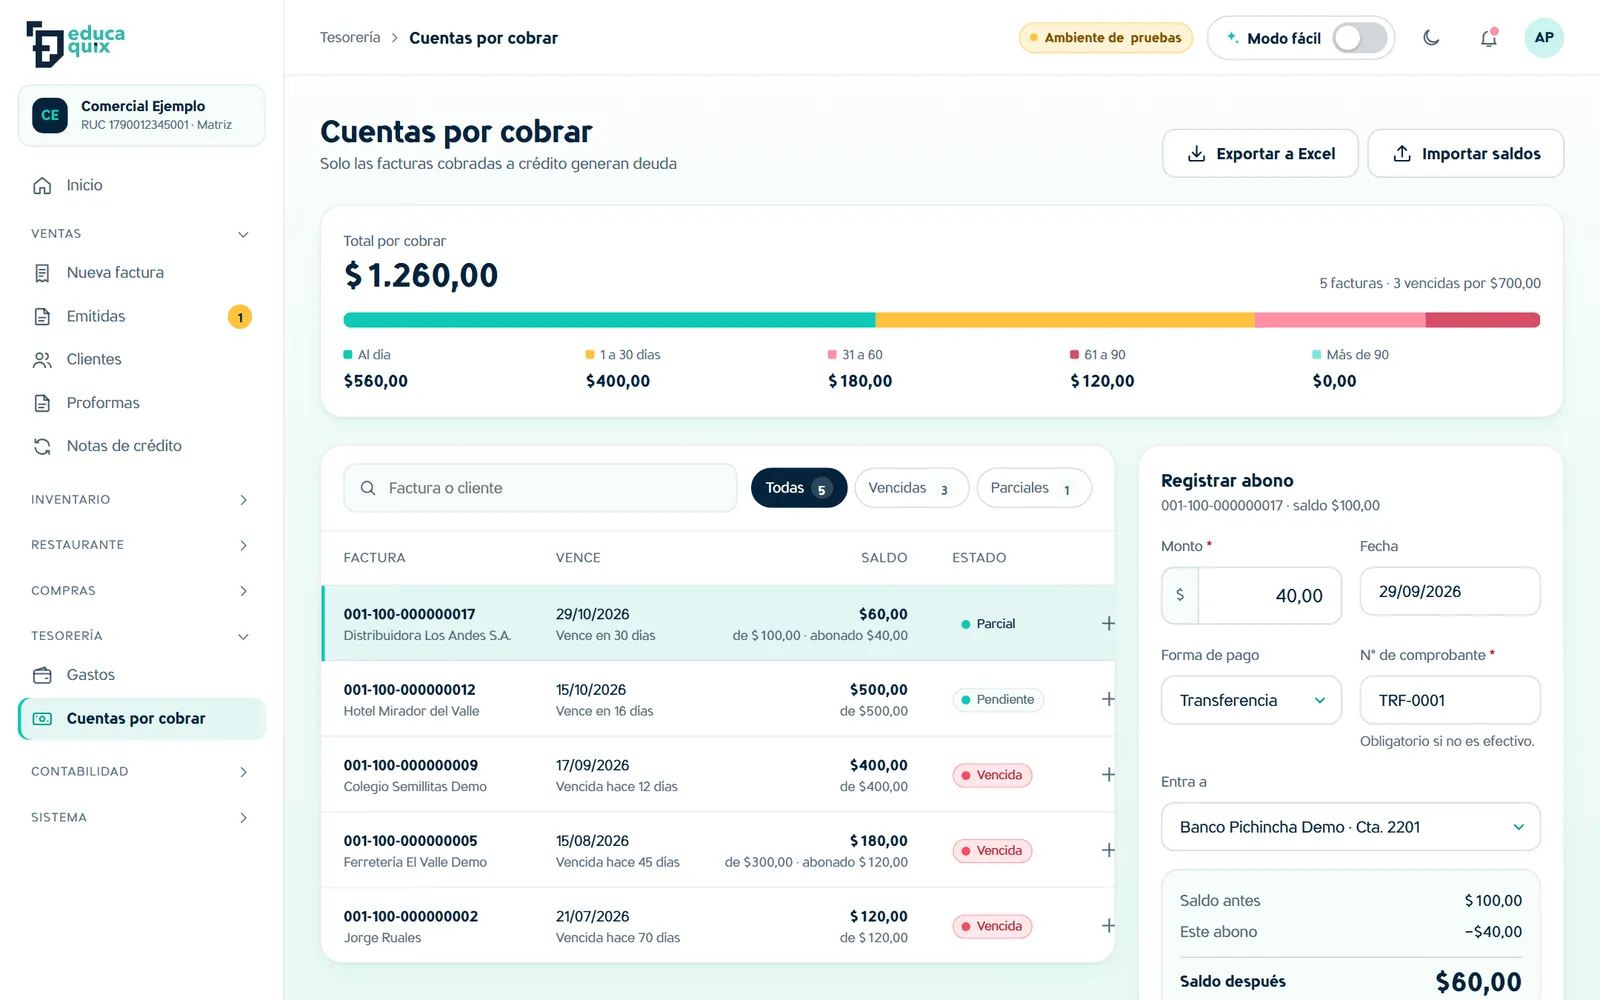1600x1000 pixels.
Task: Click Exportar a Excel button
Action: tap(1260, 154)
